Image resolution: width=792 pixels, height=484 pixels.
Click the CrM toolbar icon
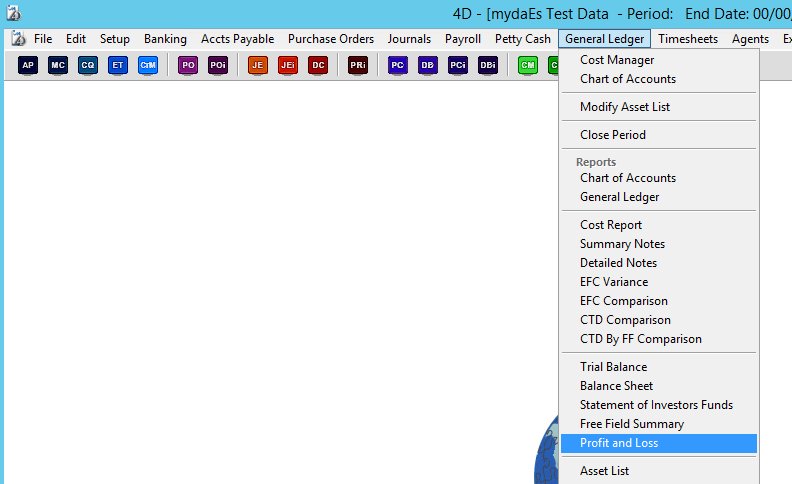point(148,65)
